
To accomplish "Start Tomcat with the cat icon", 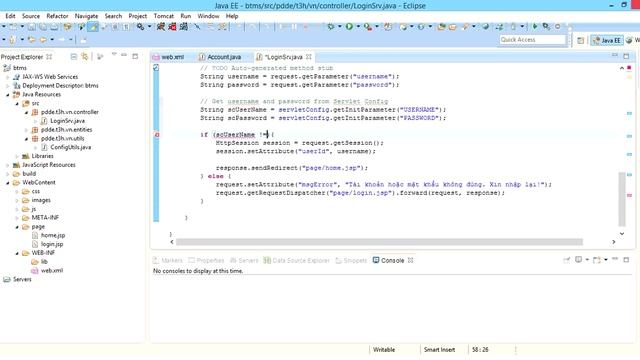I will click(161, 27).
